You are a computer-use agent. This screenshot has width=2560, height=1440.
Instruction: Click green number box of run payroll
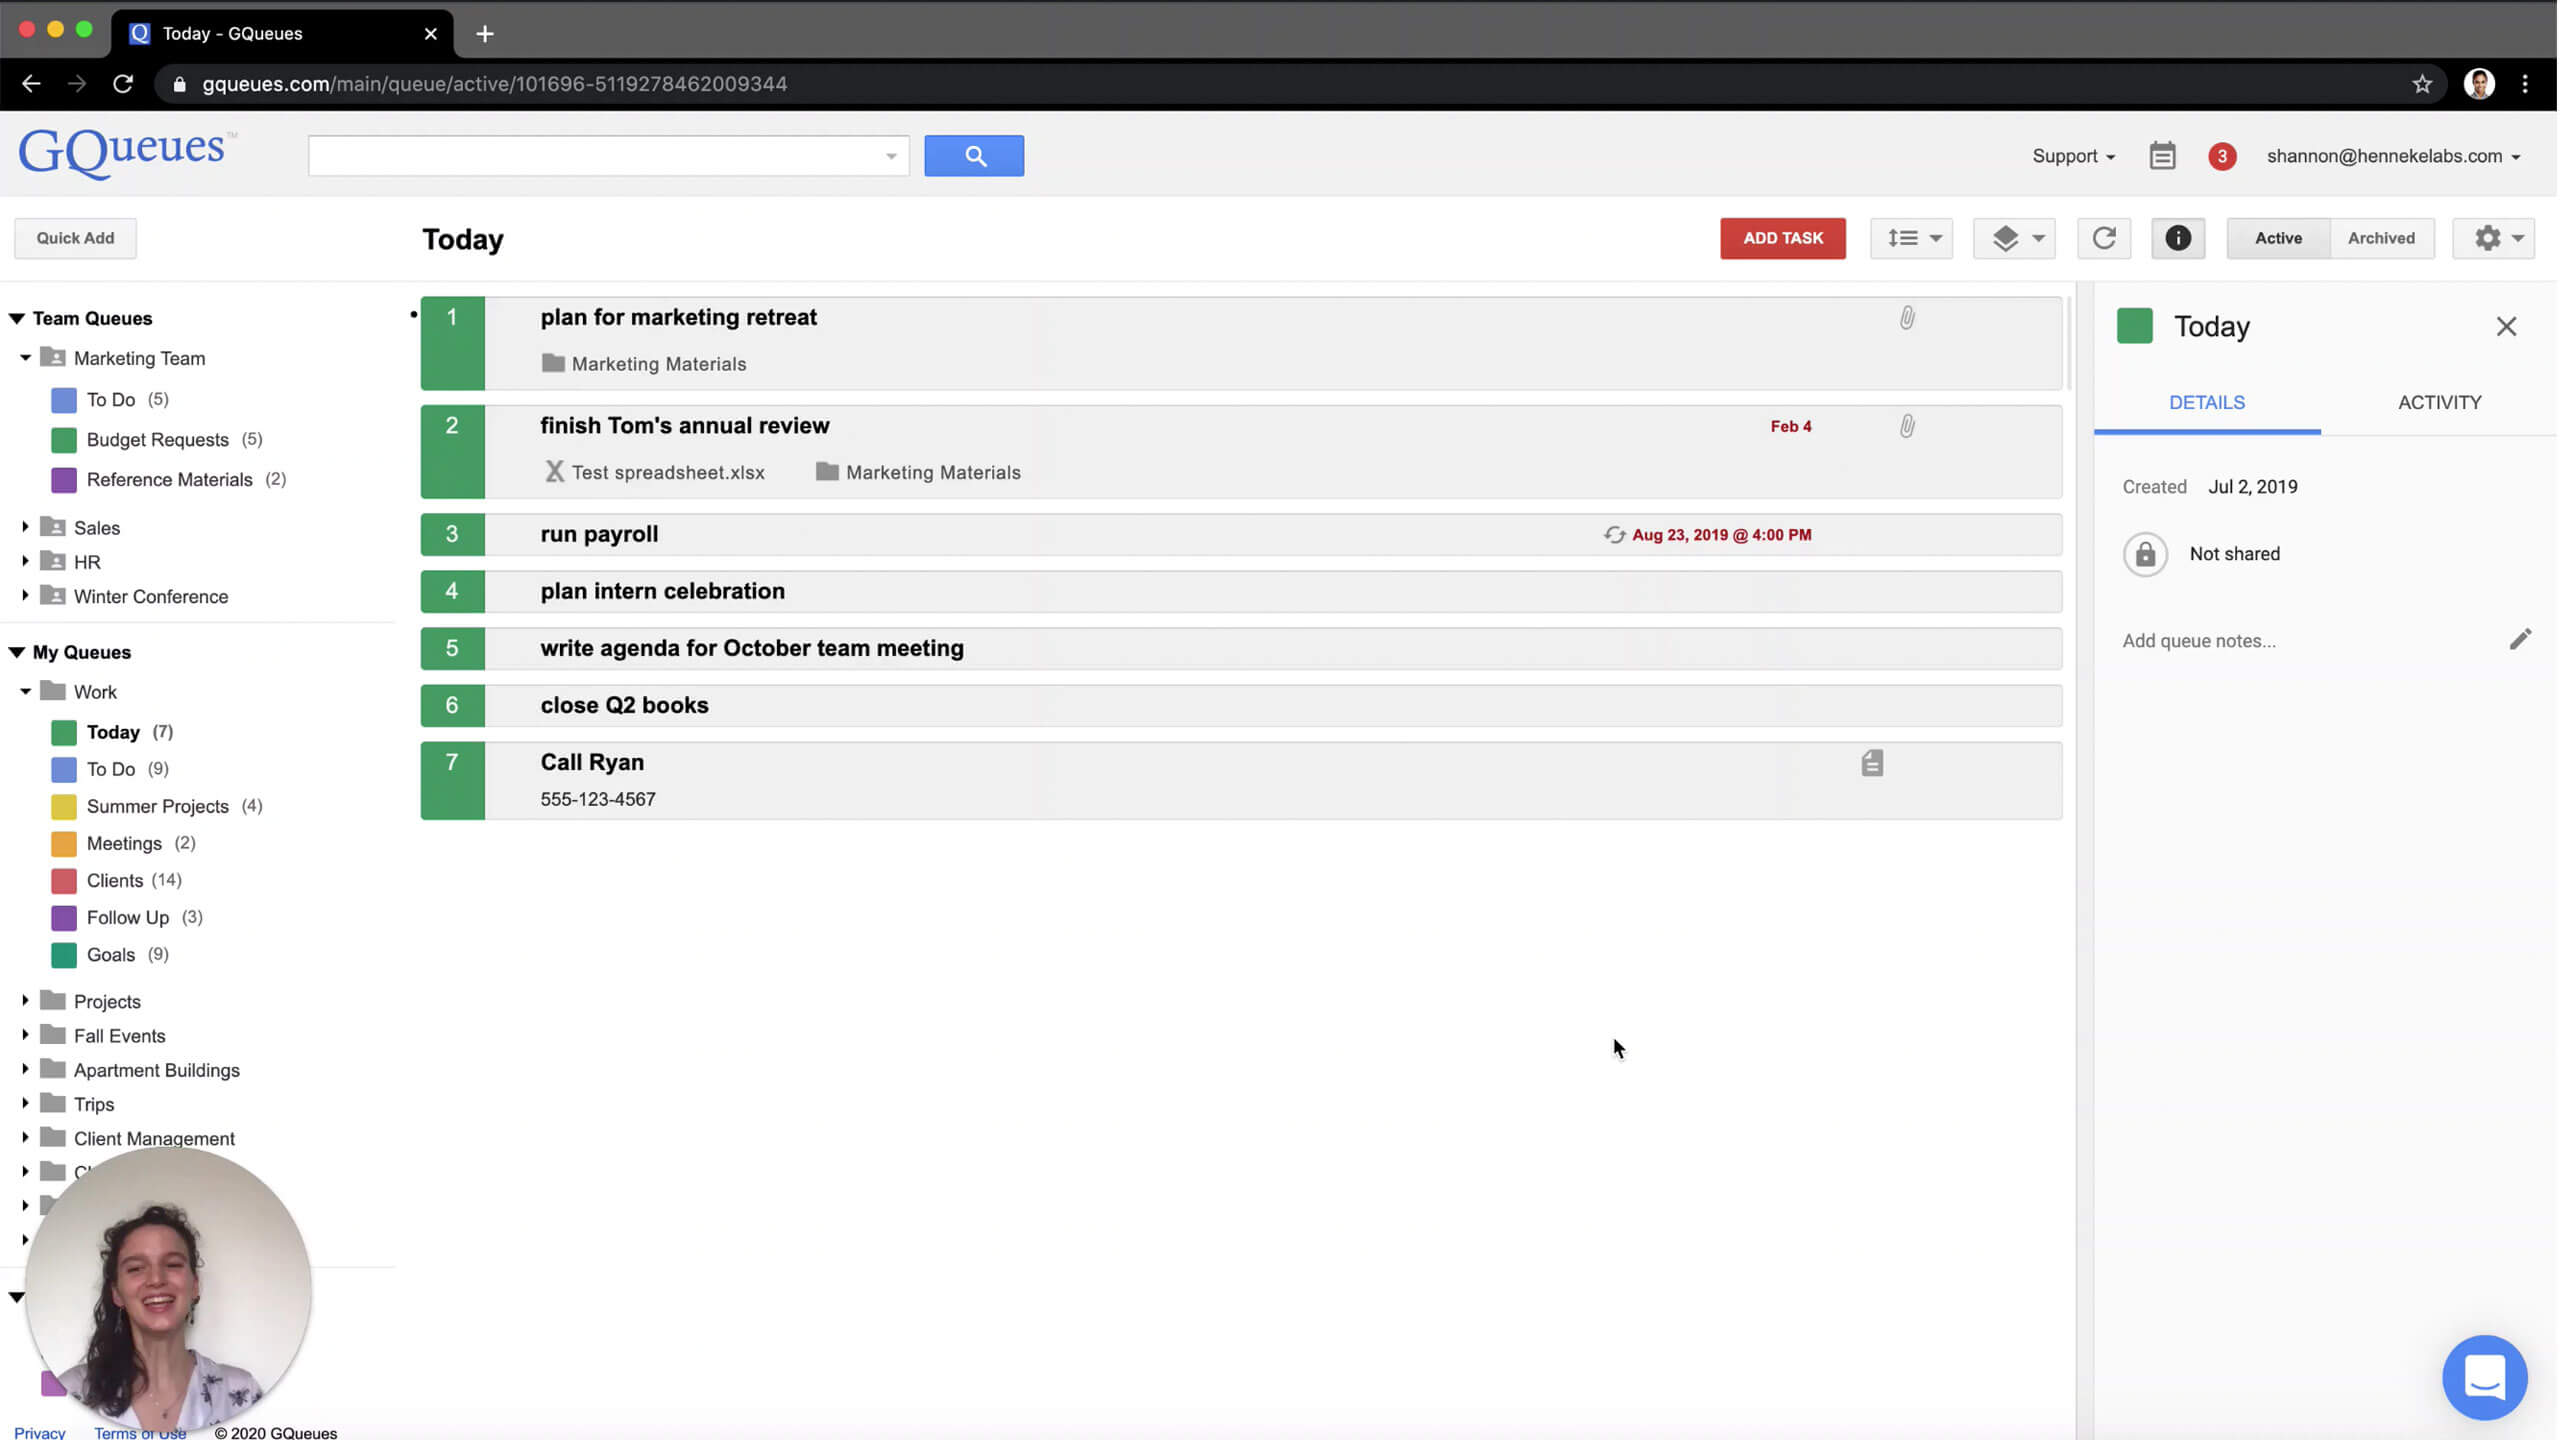[452, 535]
